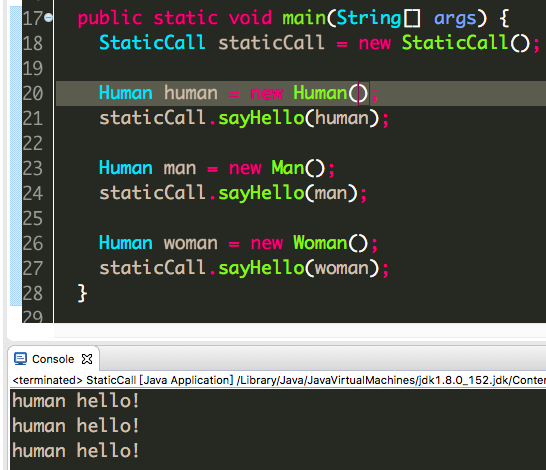The image size is (546, 470).
Task: Click 'Man' constructor on line 23
Action: click(x=288, y=168)
